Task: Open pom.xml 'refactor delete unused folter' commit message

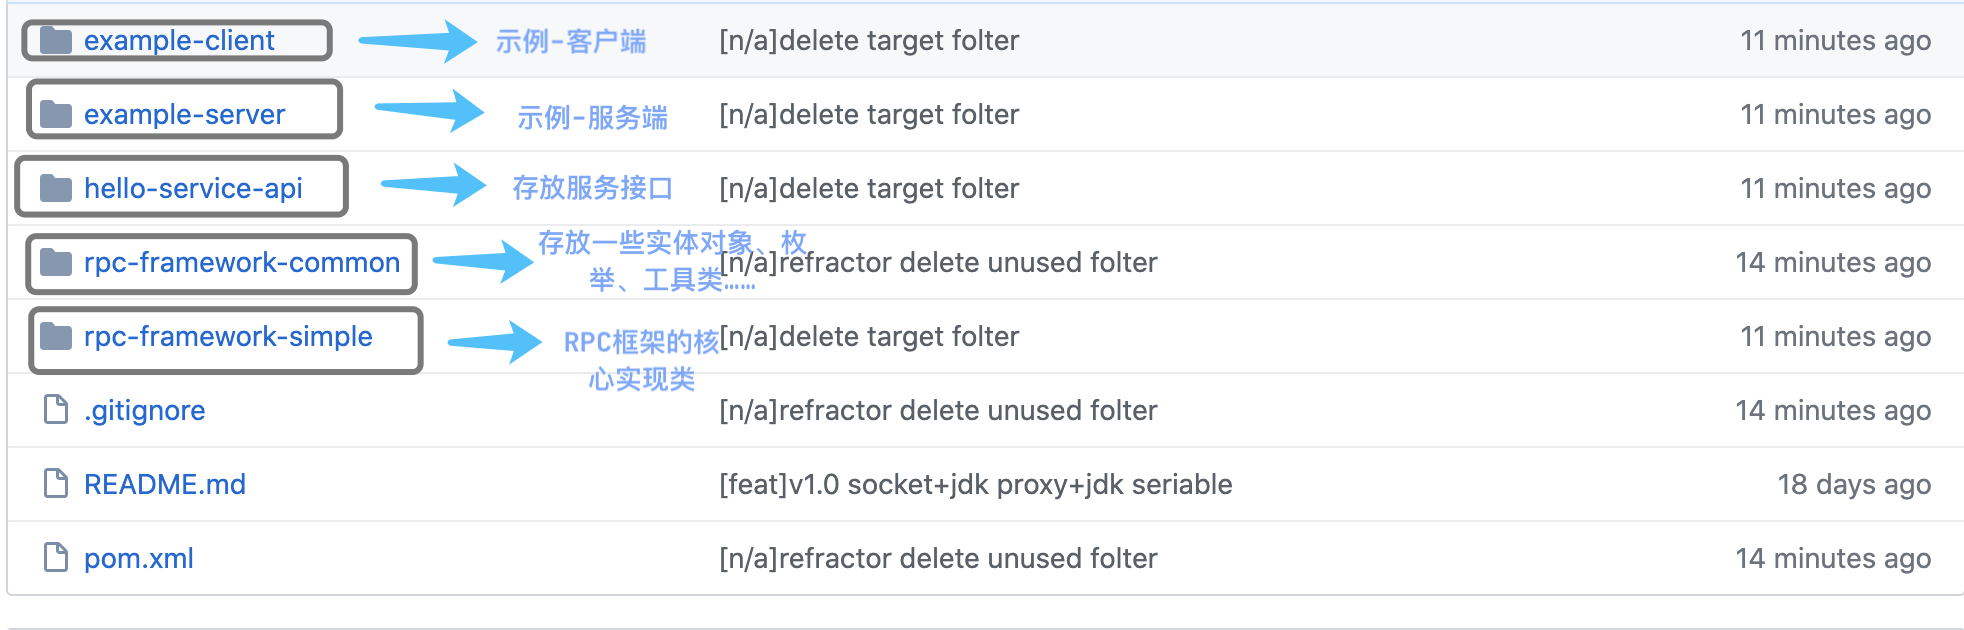Action: tap(938, 558)
